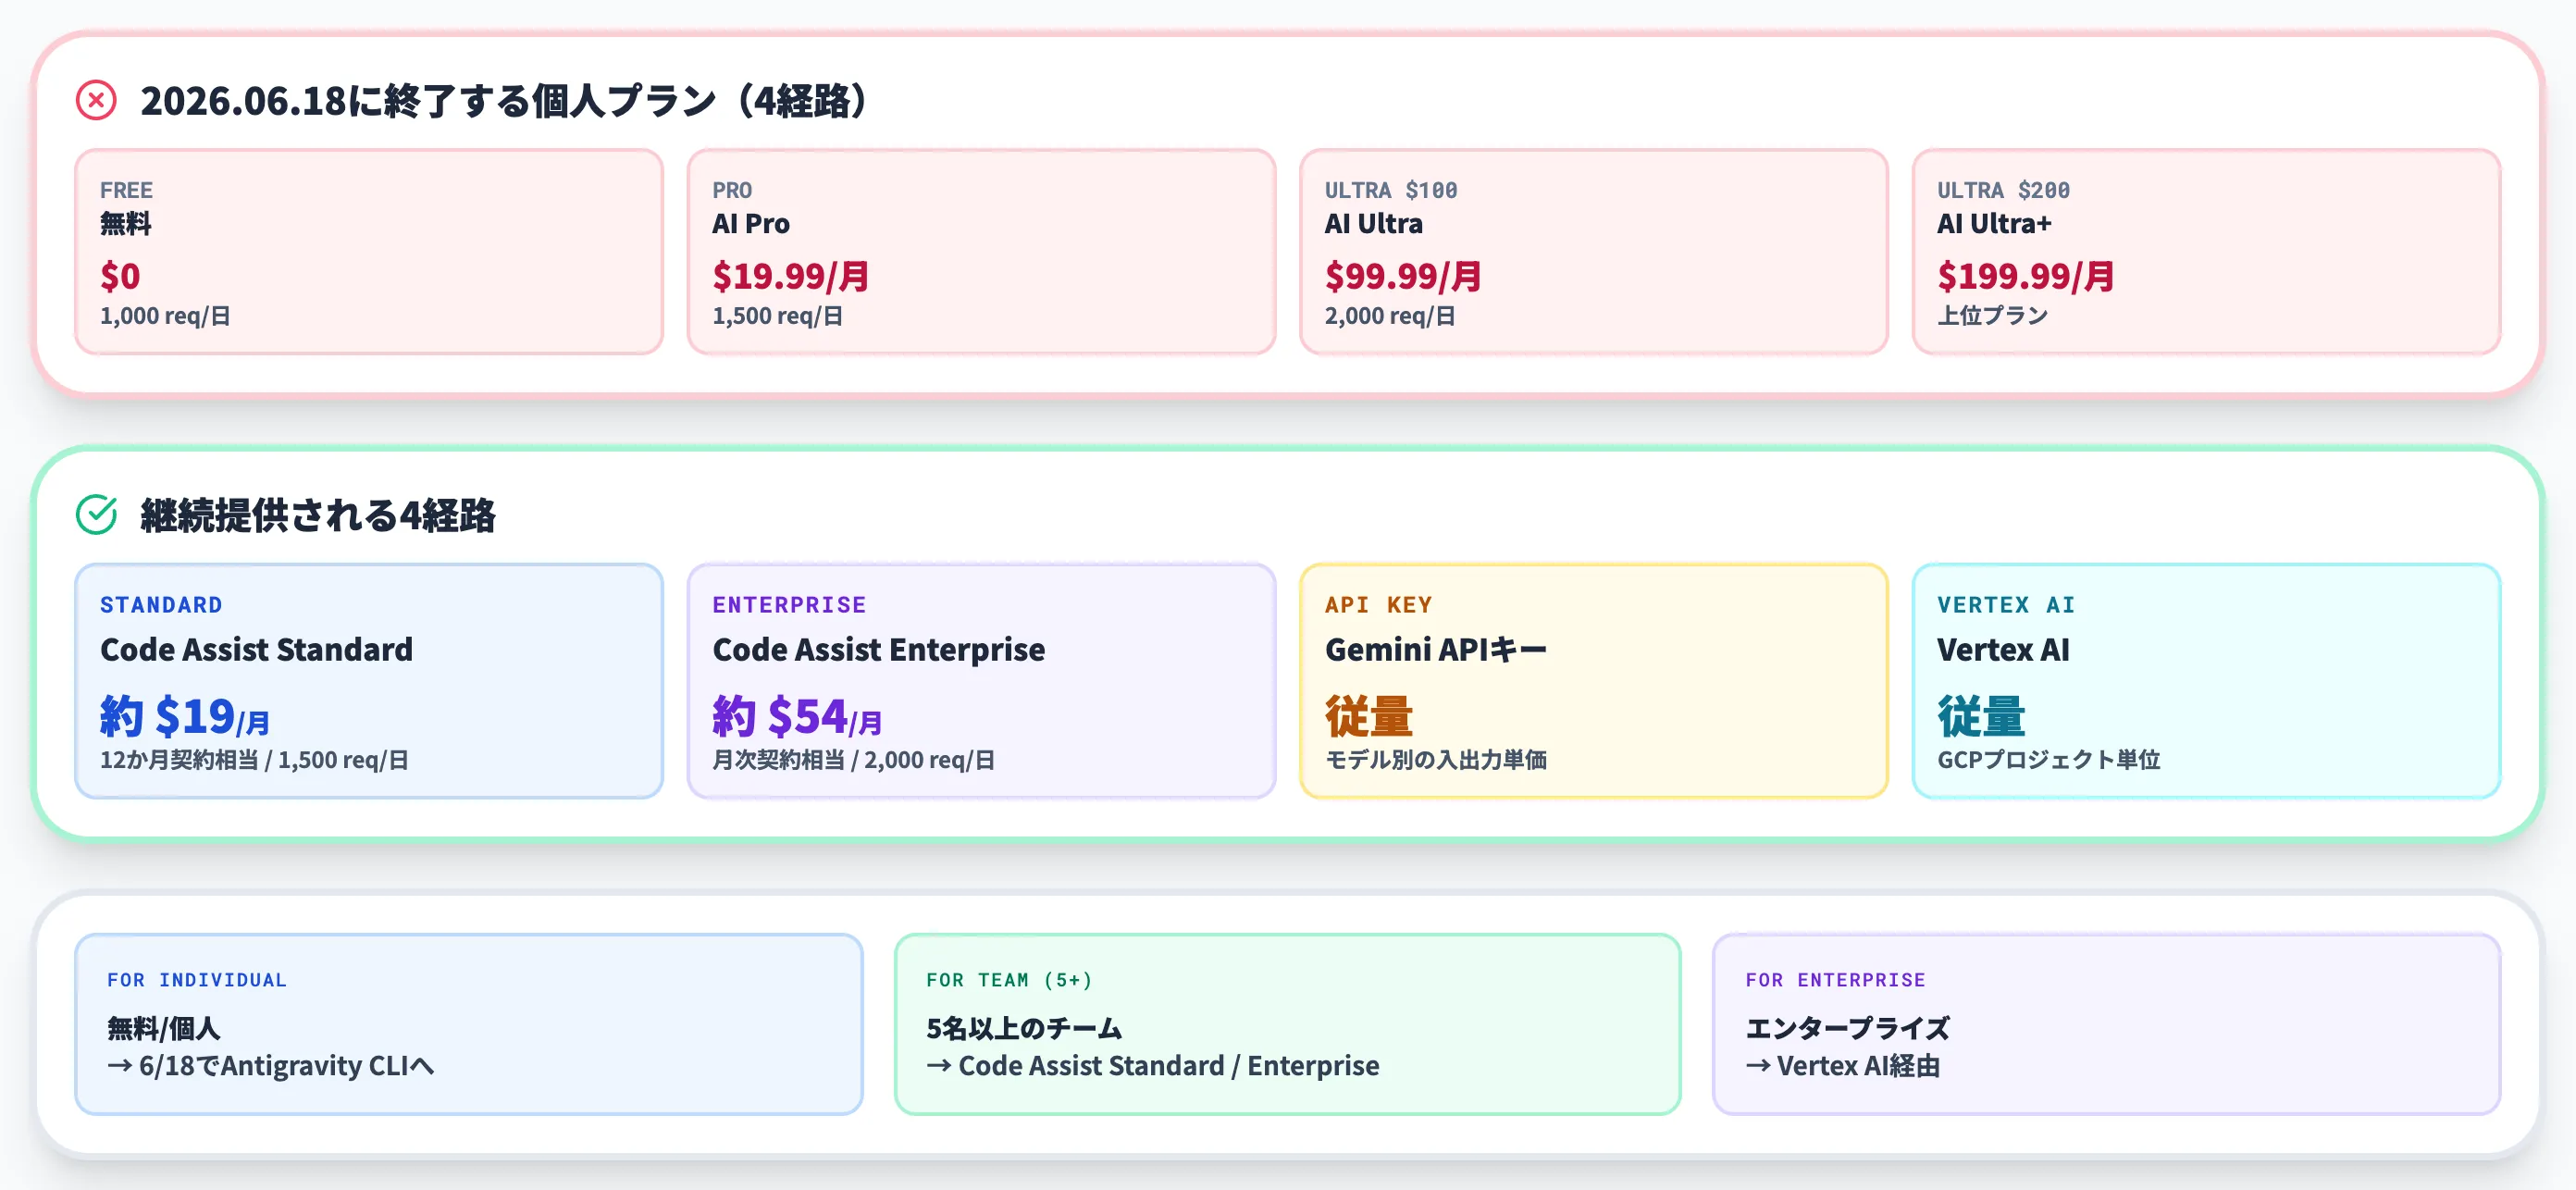Click the "FOR ENTERPRISE" label
Screen dimensions: 2576x1190
tap(1835, 980)
